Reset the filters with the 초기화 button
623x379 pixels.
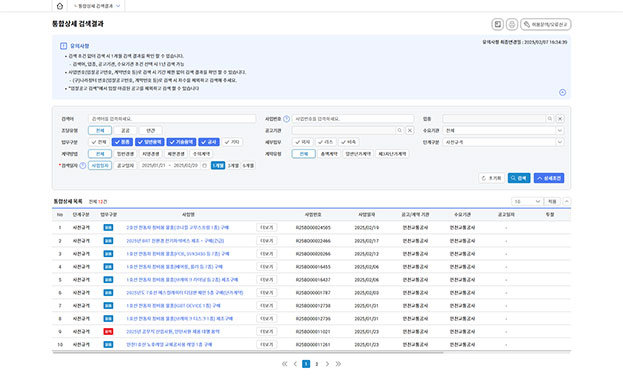[x=491, y=178]
